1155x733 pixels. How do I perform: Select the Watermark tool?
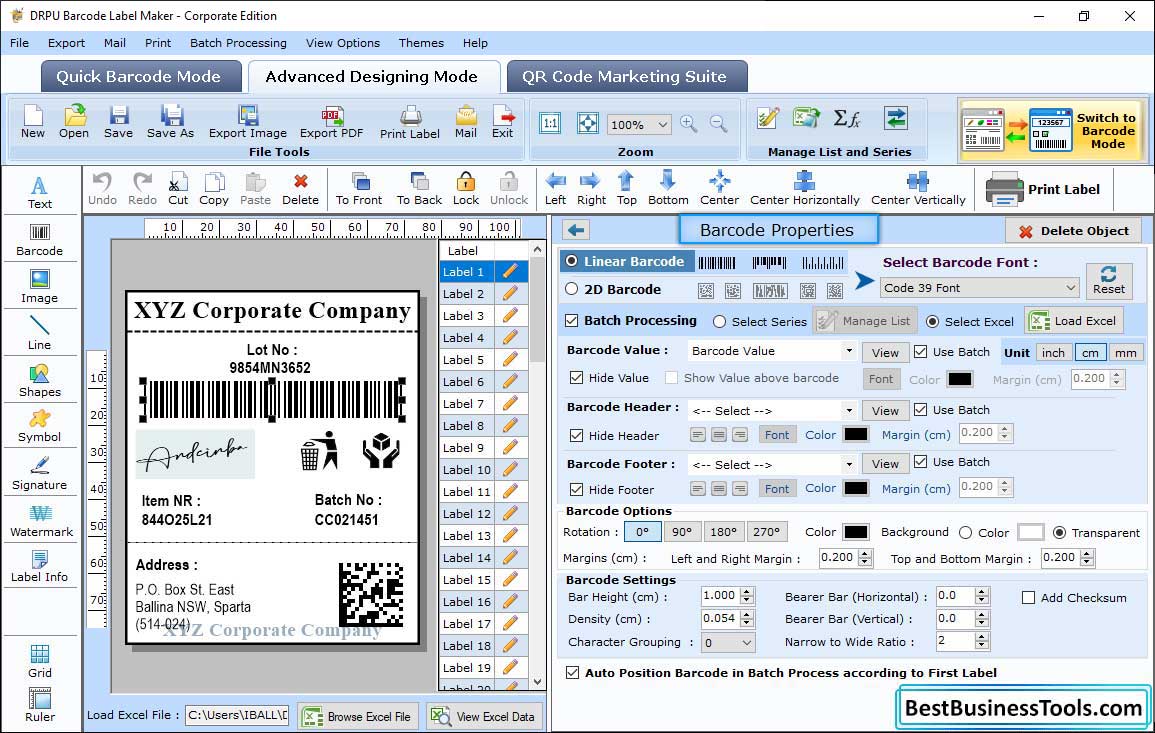click(40, 521)
